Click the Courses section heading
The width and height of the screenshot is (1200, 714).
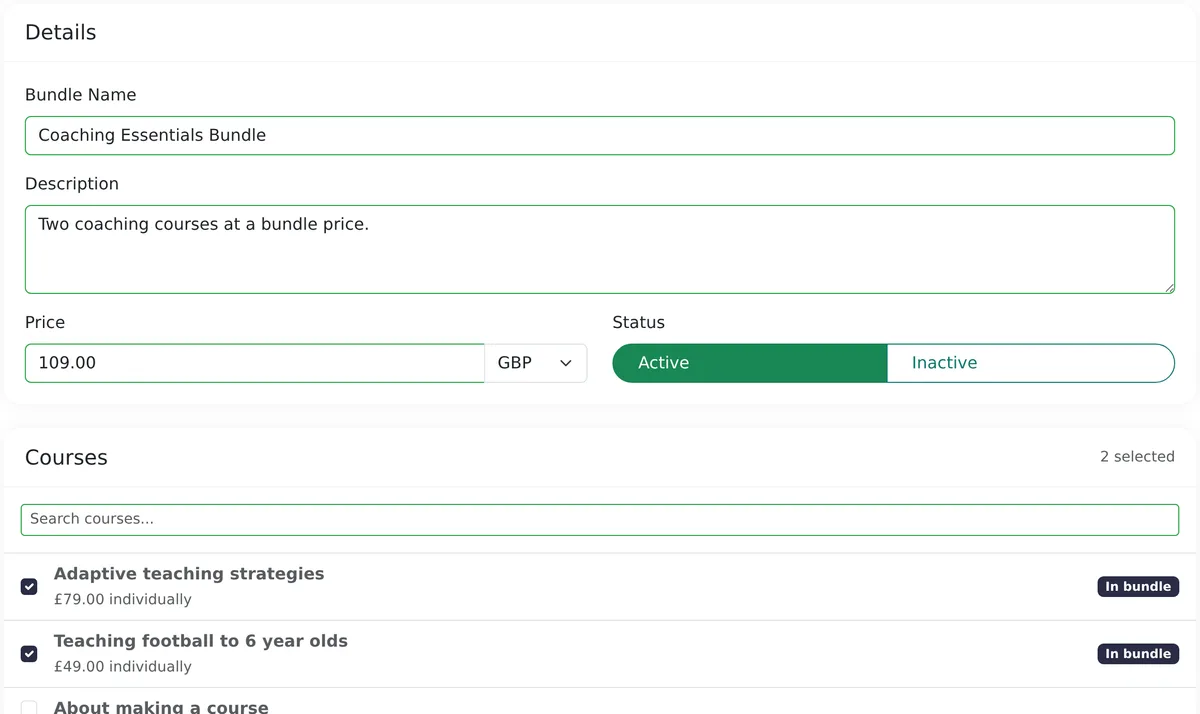pyautogui.click(x=66, y=458)
